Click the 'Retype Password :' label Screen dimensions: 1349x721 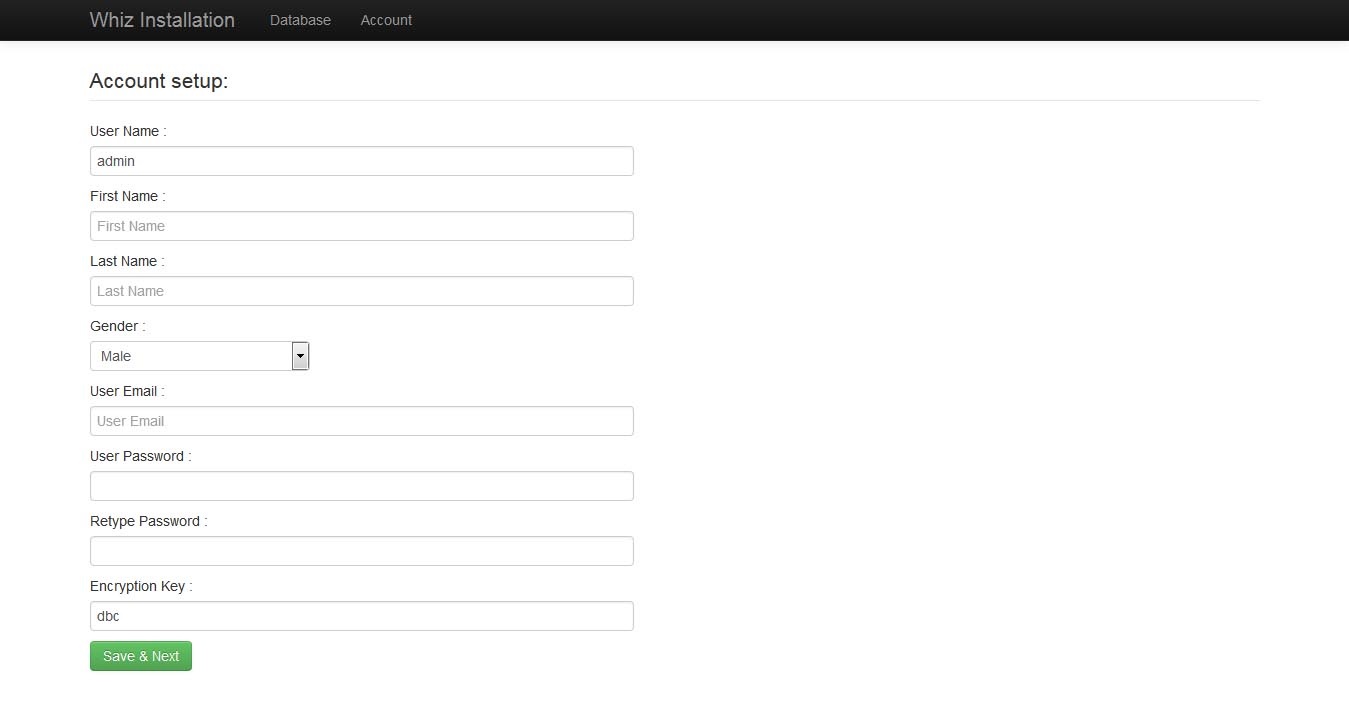tap(149, 521)
